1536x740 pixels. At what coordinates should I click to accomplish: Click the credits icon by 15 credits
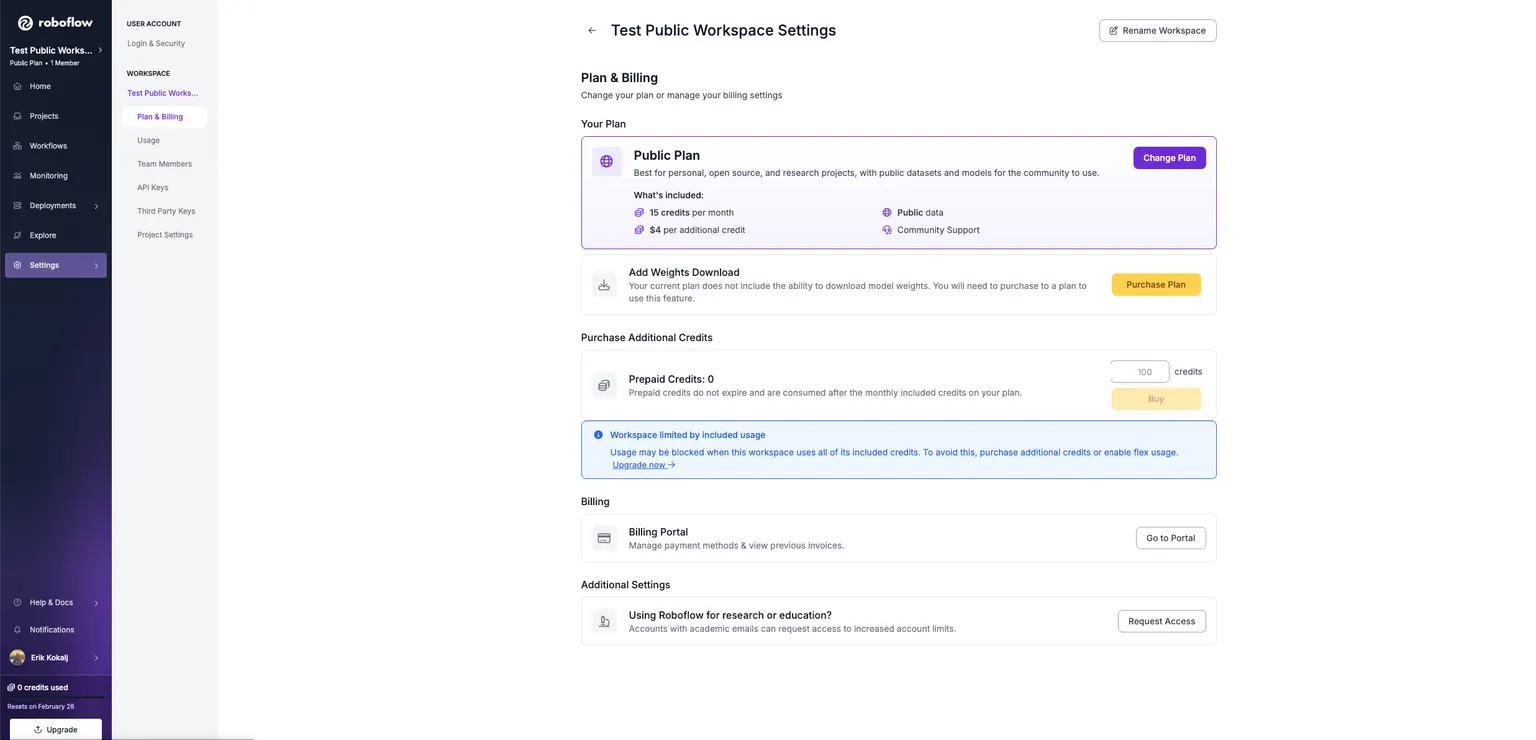pyautogui.click(x=639, y=213)
